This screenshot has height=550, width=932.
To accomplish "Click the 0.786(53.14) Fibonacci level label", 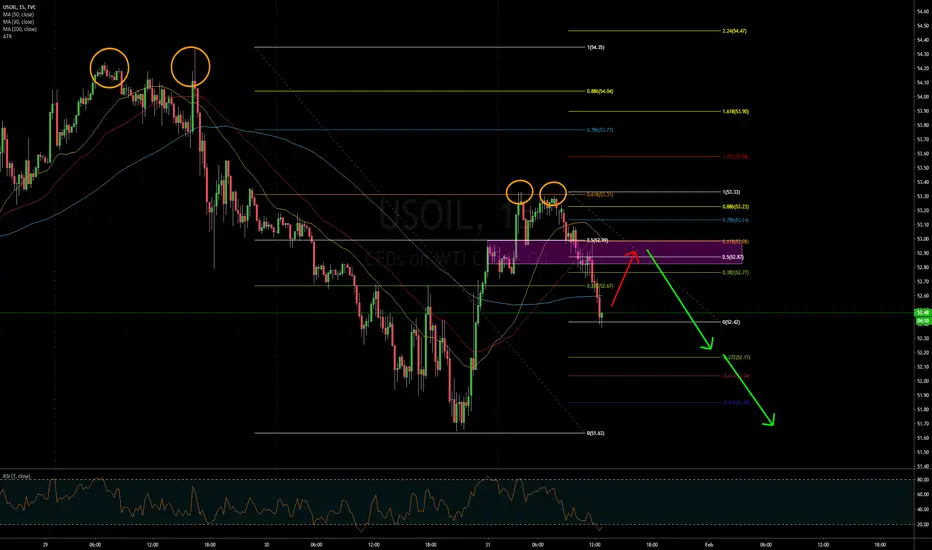I will pos(735,220).
